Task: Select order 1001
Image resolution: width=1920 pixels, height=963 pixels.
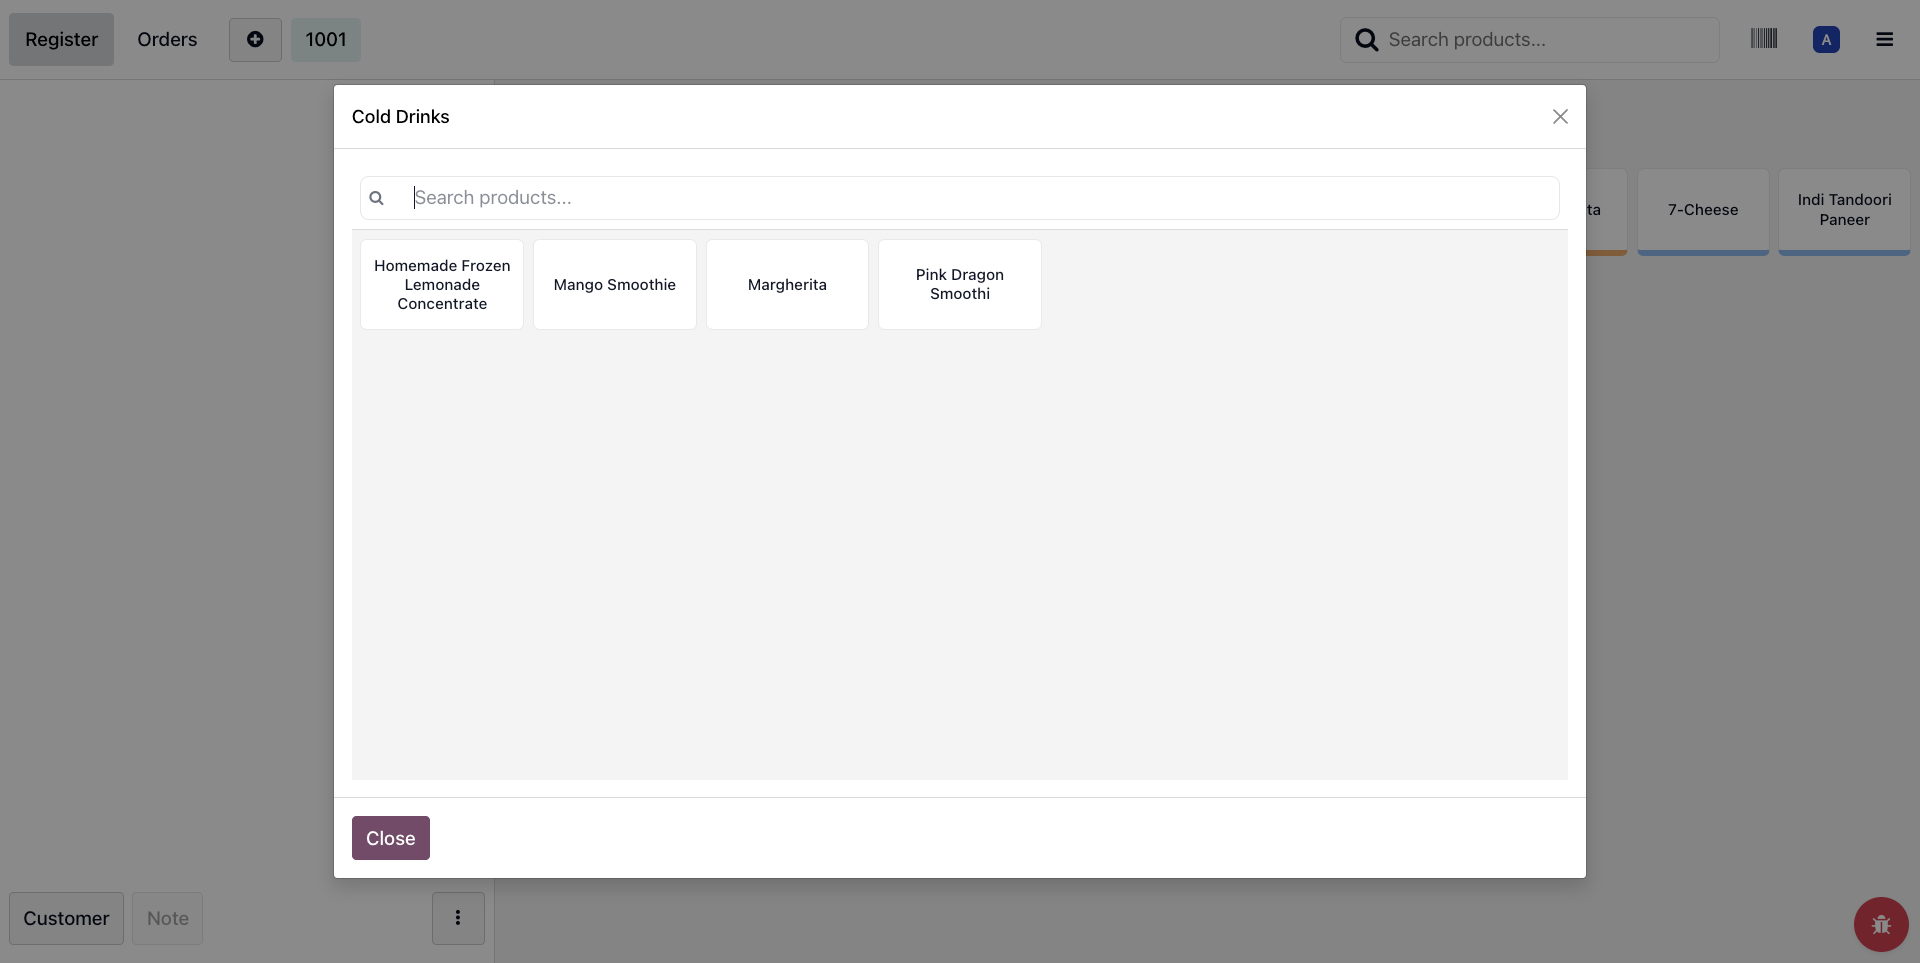Action: [x=326, y=40]
